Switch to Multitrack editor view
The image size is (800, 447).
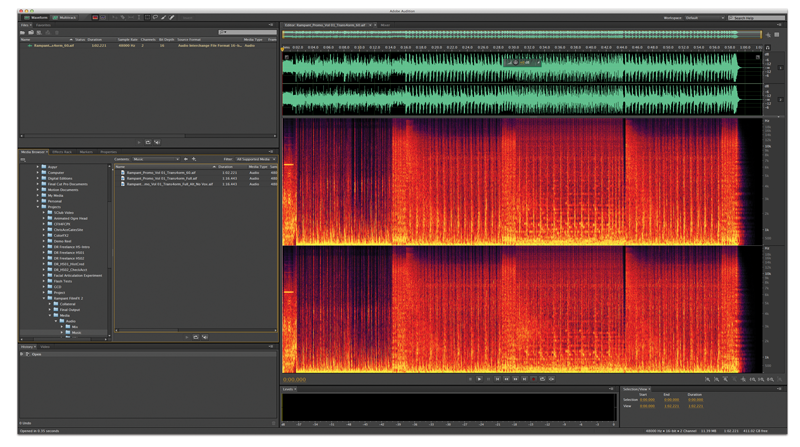[x=65, y=17]
